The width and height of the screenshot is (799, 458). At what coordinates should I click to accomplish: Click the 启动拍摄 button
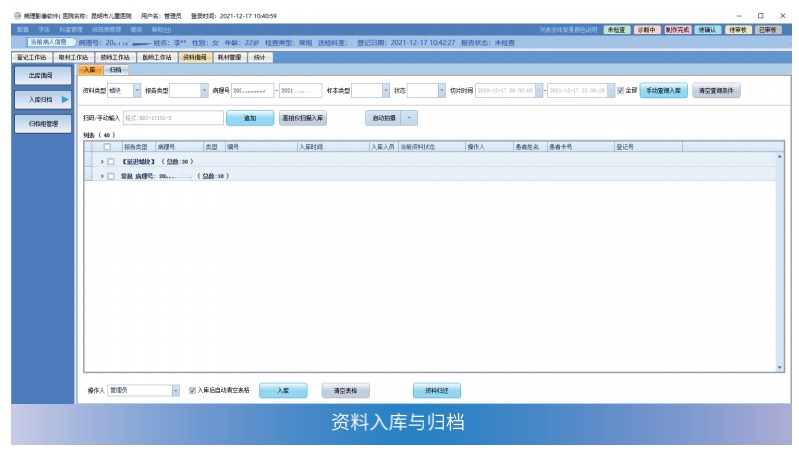[383, 118]
